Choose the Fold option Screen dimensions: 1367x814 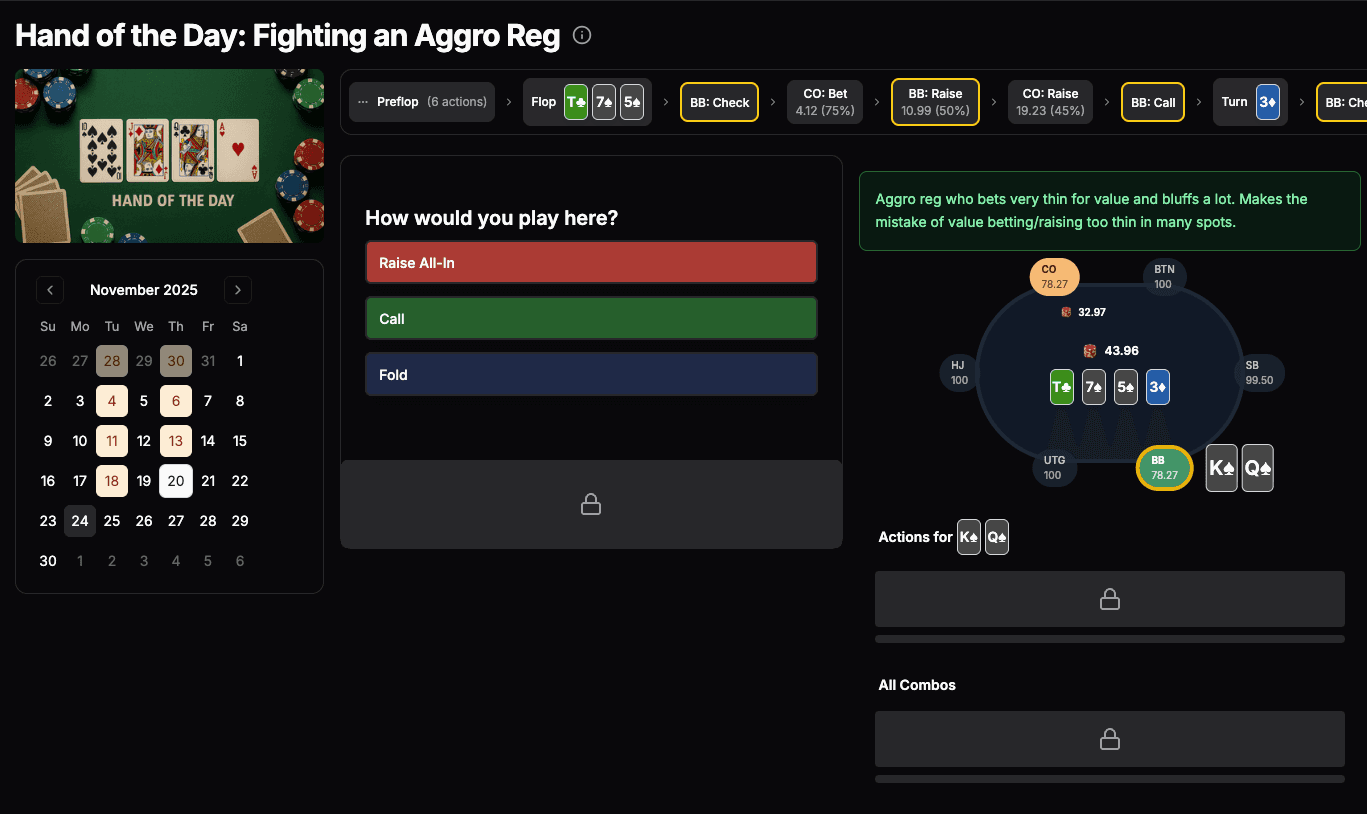591,375
